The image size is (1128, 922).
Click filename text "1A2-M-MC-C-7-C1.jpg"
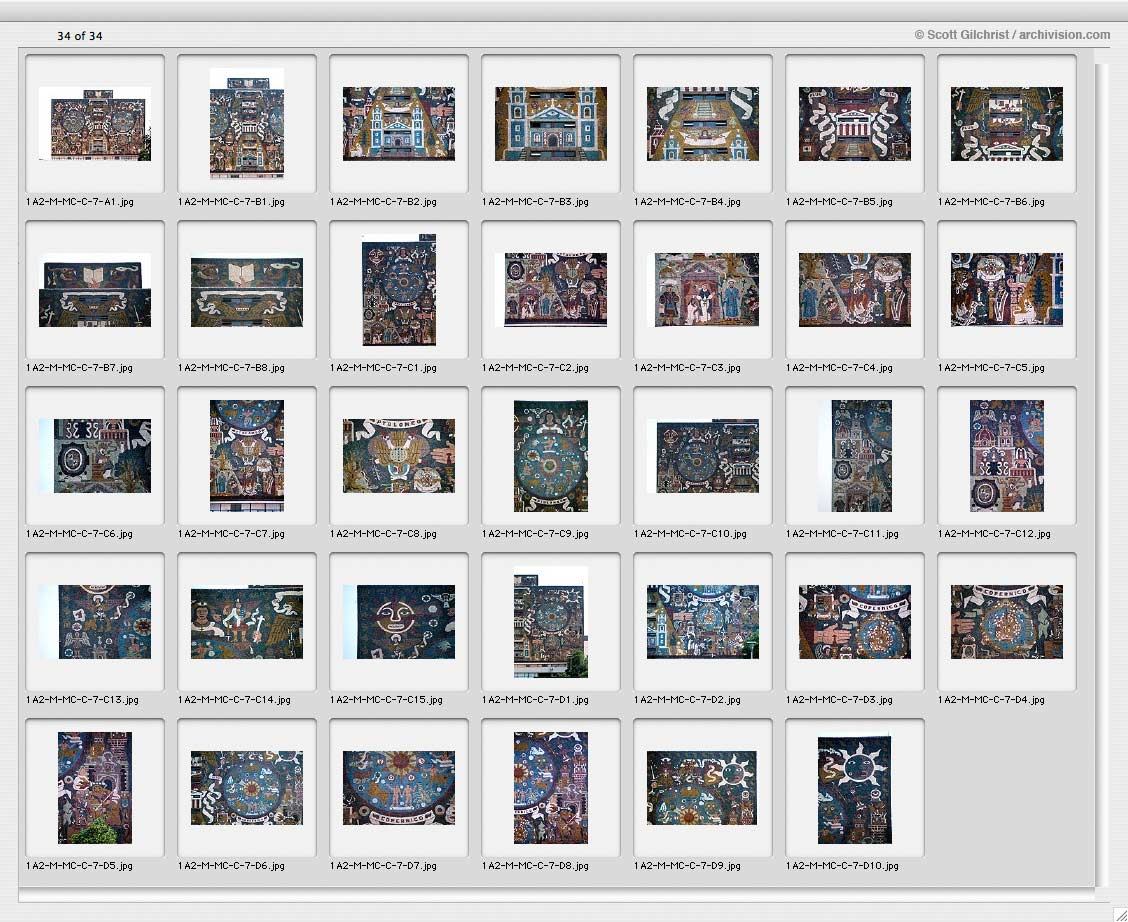coord(383,368)
